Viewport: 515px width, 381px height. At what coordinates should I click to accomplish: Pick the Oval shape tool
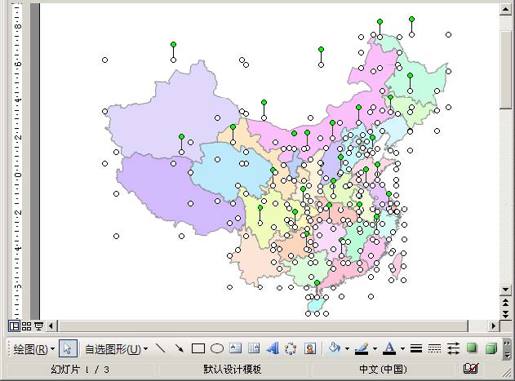pos(217,349)
